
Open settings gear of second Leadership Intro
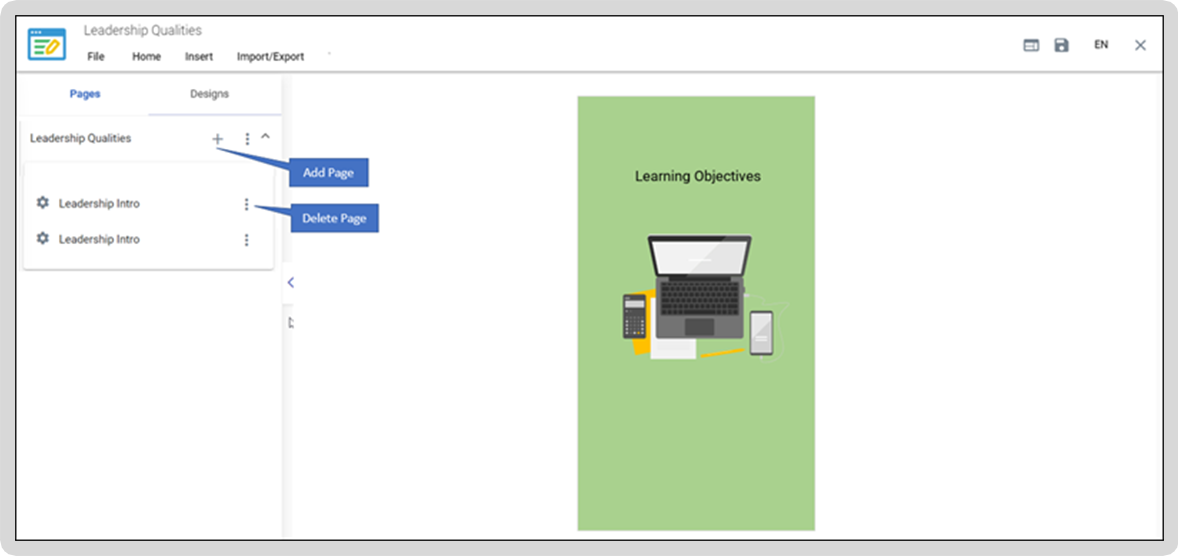[x=43, y=238]
